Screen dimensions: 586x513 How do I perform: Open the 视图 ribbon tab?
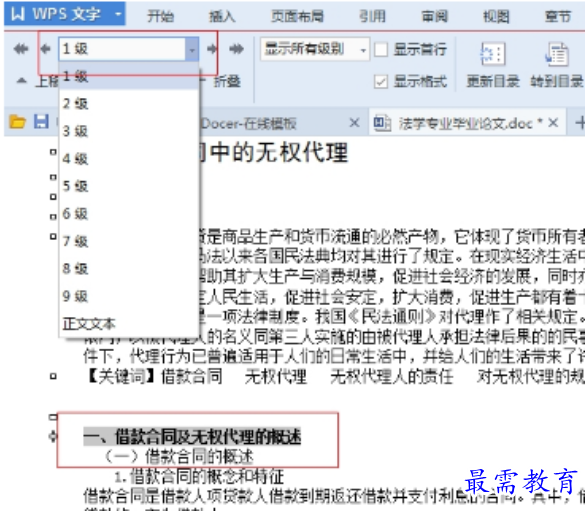point(496,16)
